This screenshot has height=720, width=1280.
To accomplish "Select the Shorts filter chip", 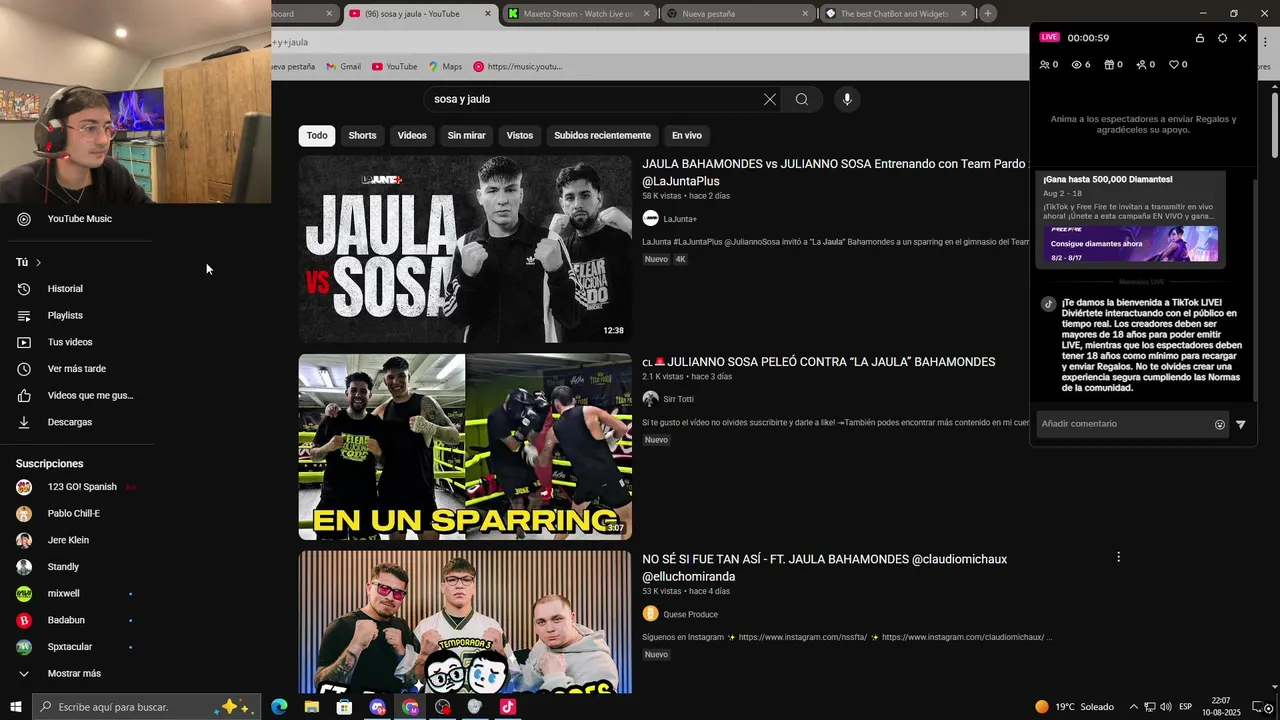I will (362, 135).
